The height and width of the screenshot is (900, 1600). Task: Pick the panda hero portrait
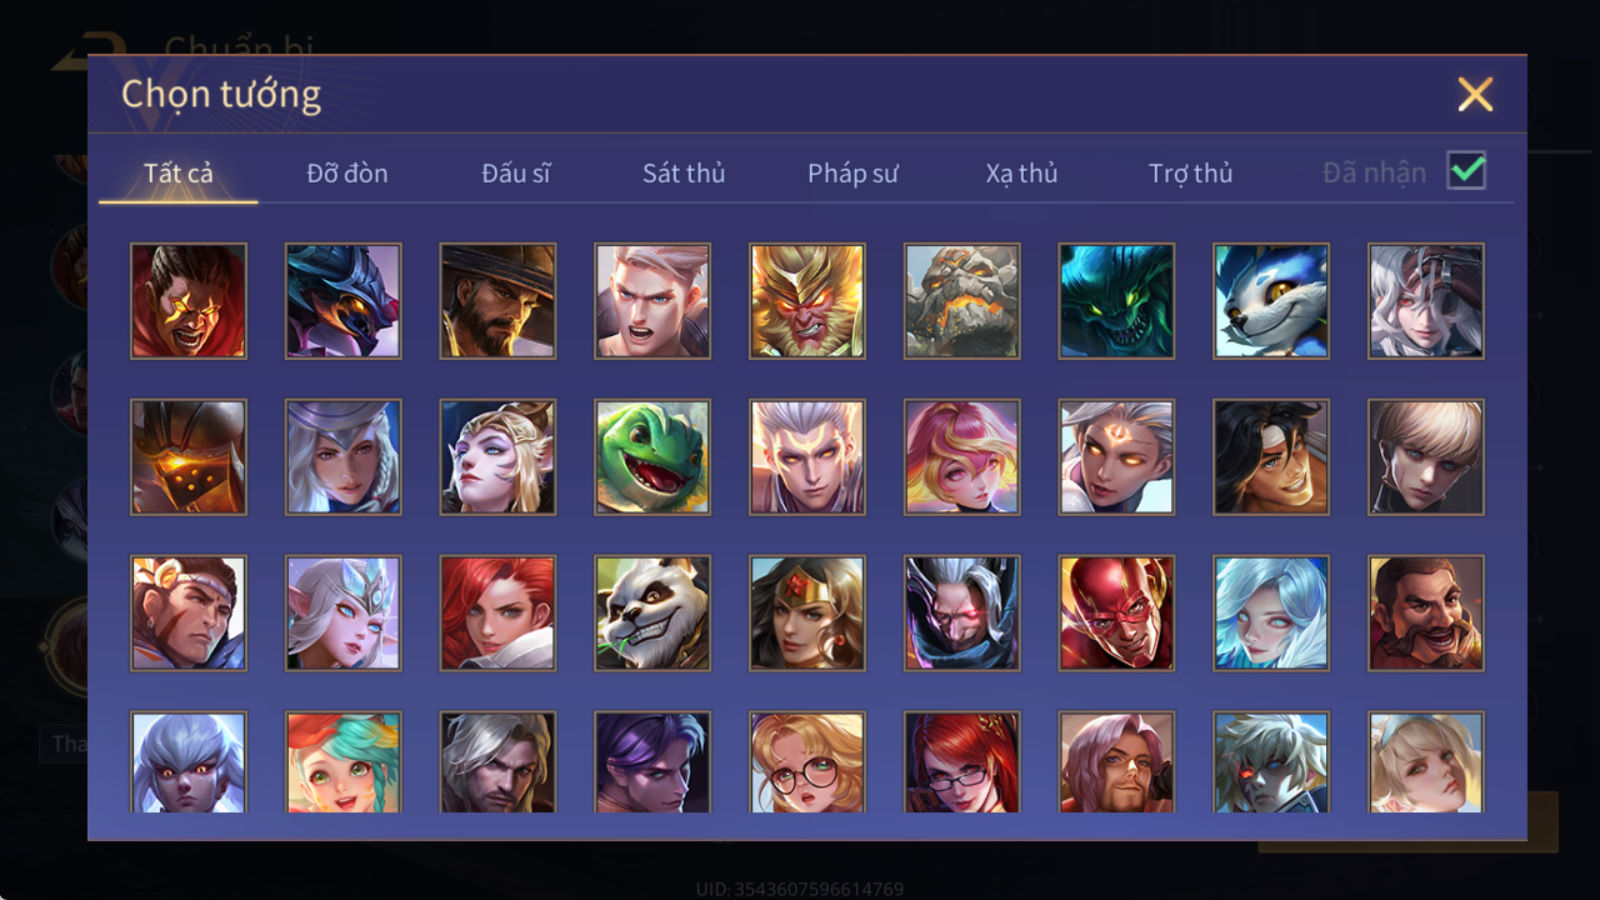(x=652, y=613)
